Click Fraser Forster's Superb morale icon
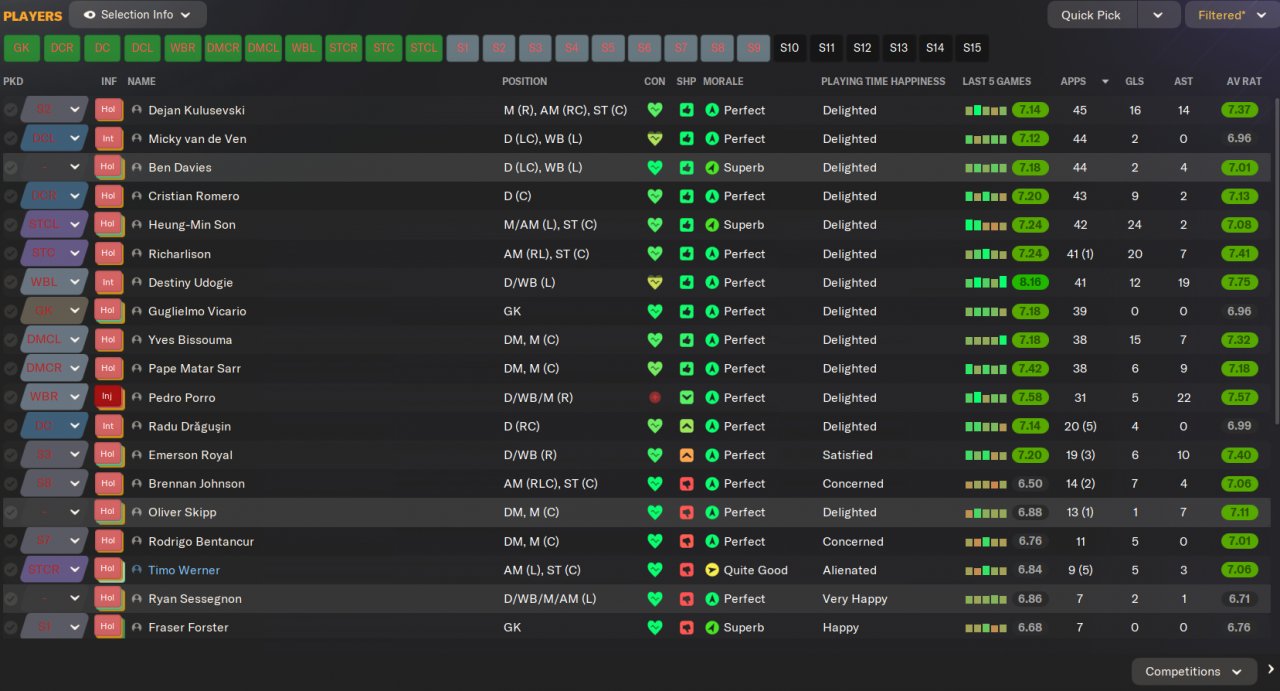The width and height of the screenshot is (1280, 691). click(x=712, y=628)
